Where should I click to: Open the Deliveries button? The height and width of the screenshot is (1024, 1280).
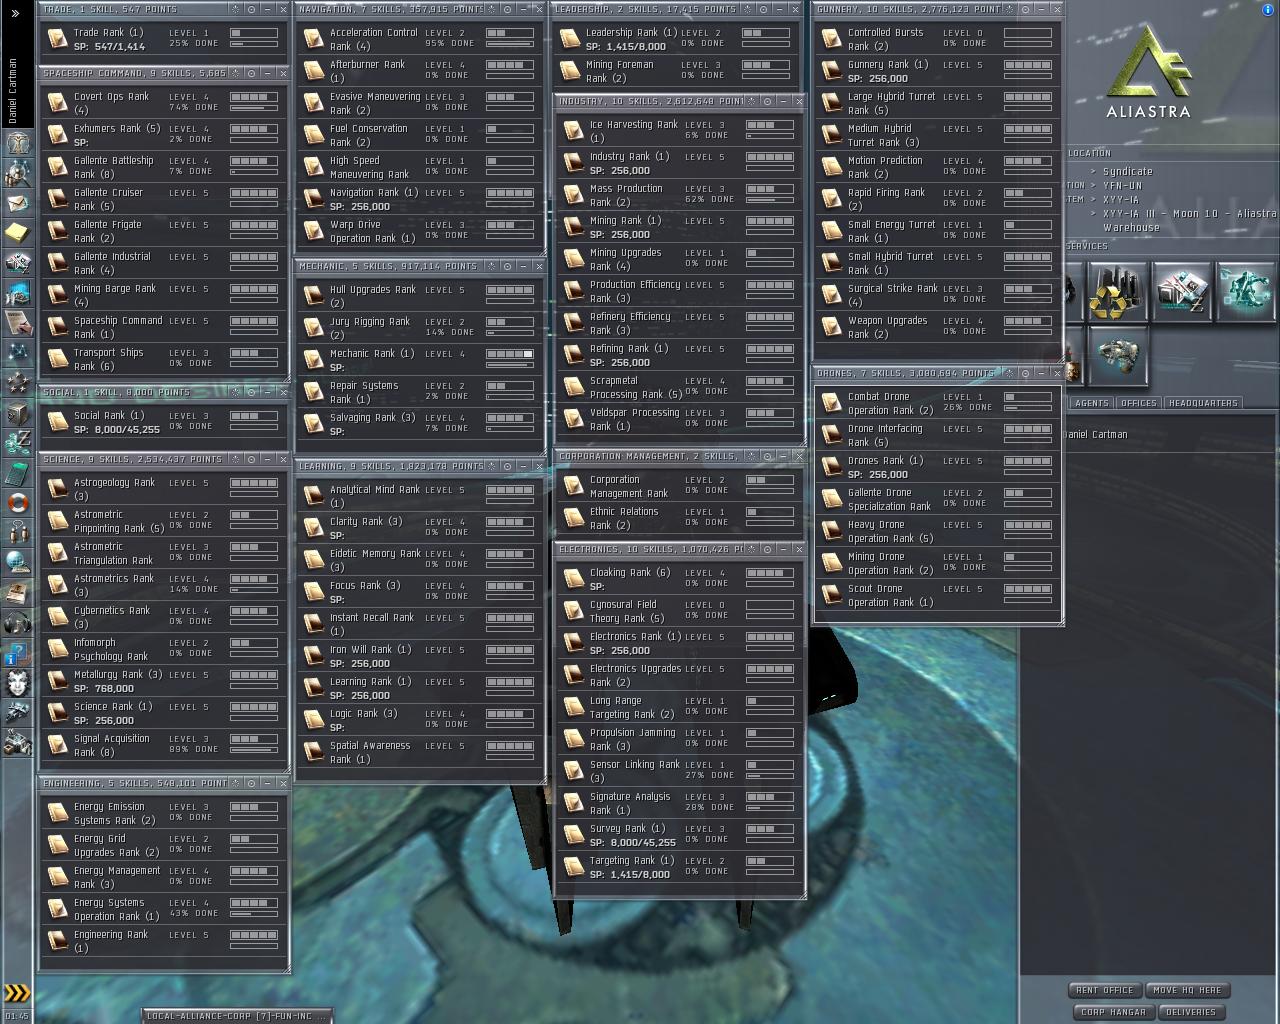click(x=1191, y=1012)
